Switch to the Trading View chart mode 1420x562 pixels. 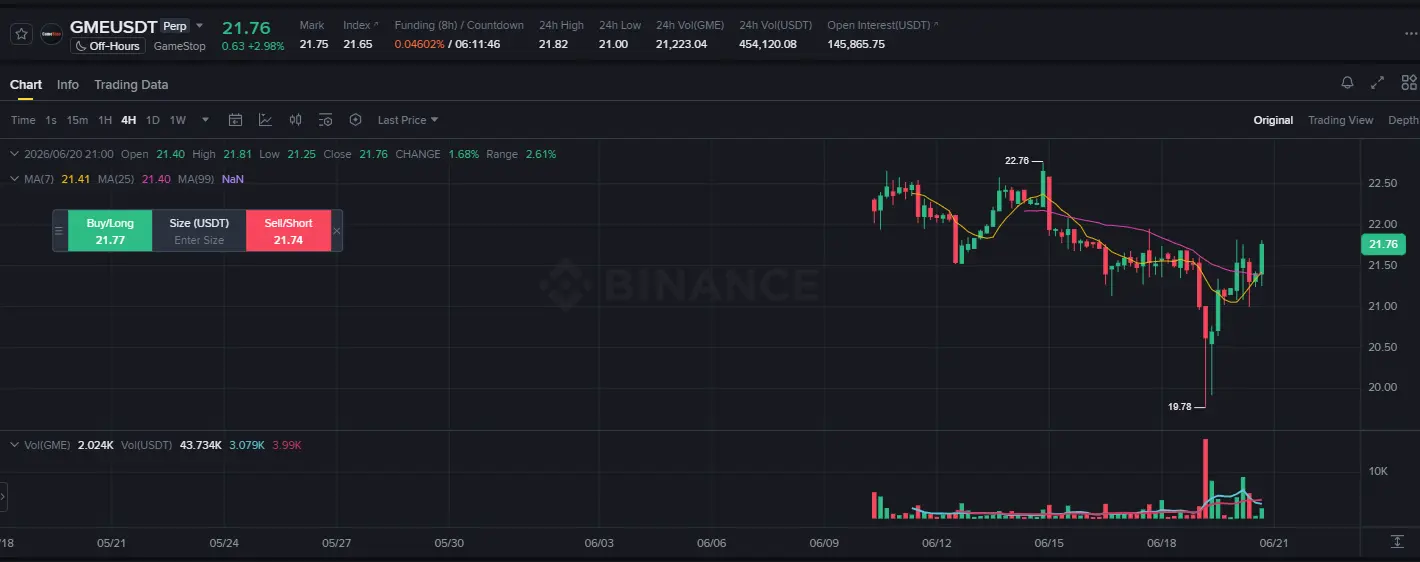(x=1340, y=120)
